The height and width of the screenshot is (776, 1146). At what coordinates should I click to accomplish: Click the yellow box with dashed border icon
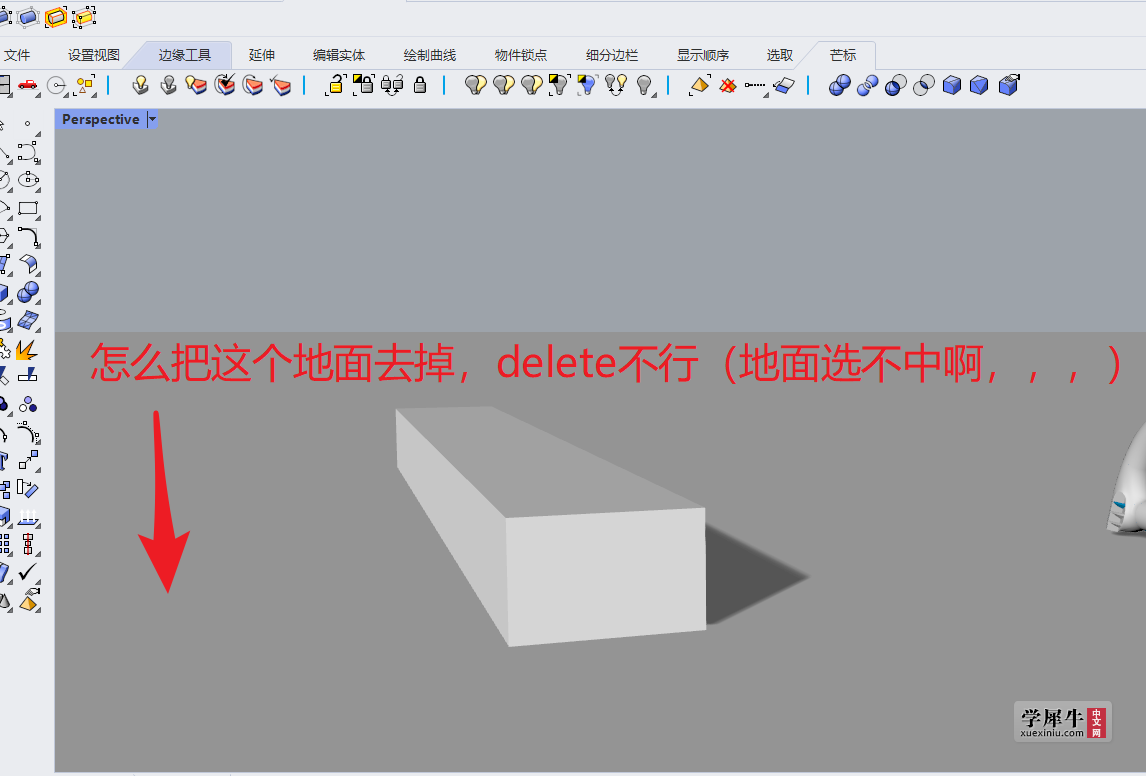(x=84, y=16)
